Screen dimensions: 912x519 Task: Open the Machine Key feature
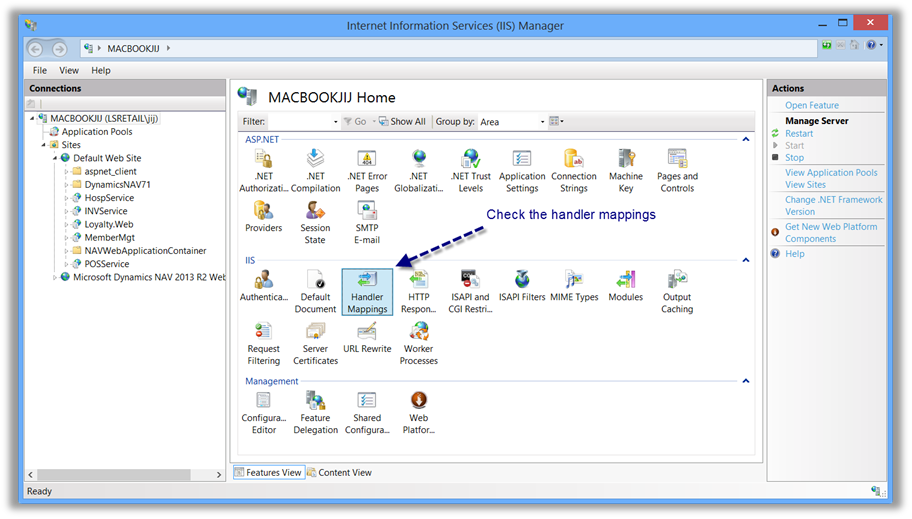626,170
